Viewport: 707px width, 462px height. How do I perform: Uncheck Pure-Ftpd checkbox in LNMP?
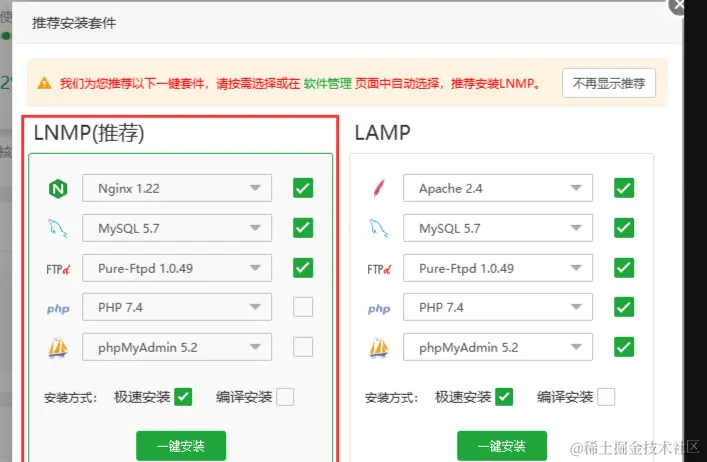[x=303, y=268]
